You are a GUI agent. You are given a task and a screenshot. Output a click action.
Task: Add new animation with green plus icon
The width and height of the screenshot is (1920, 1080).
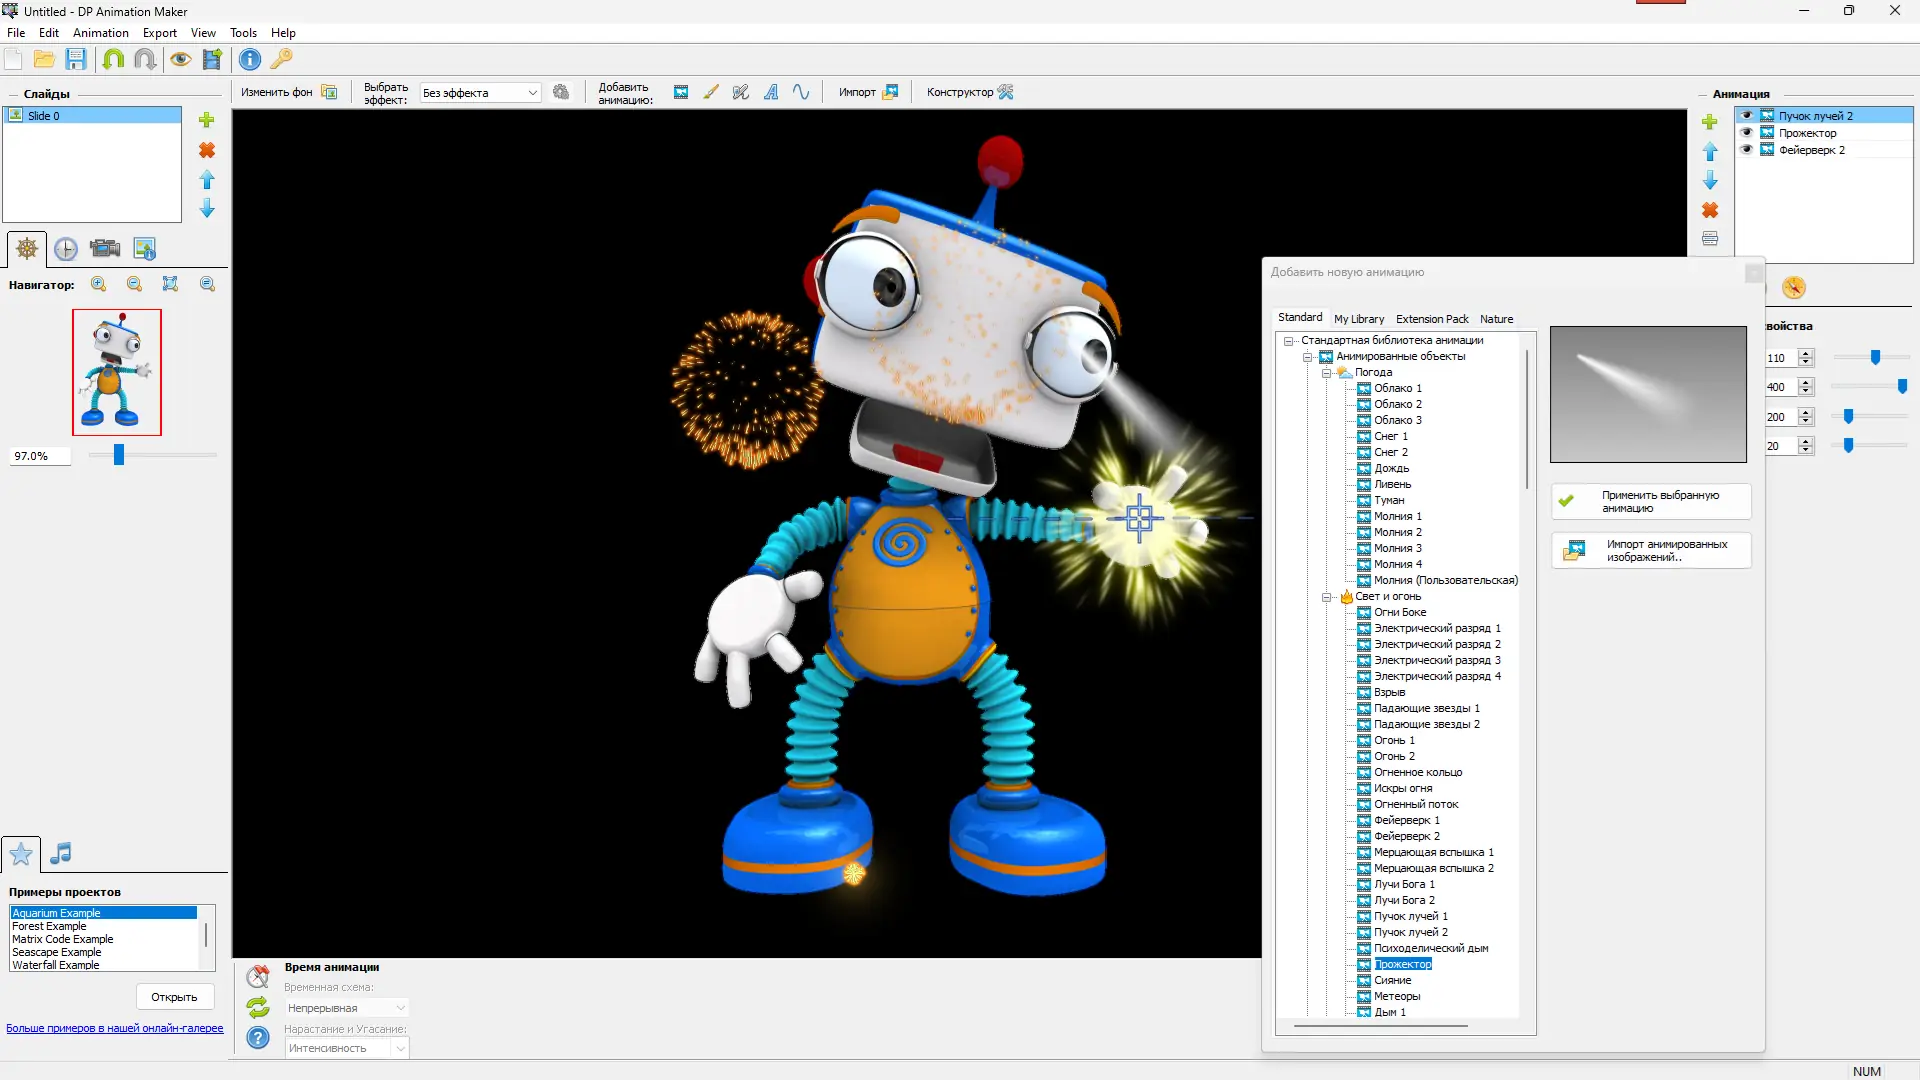point(1710,121)
